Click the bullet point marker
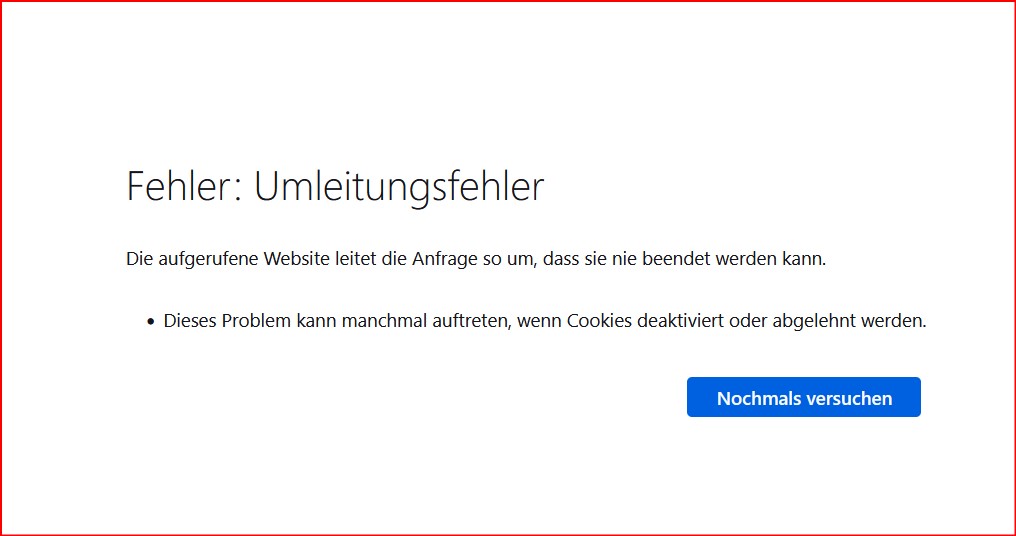 pos(151,322)
